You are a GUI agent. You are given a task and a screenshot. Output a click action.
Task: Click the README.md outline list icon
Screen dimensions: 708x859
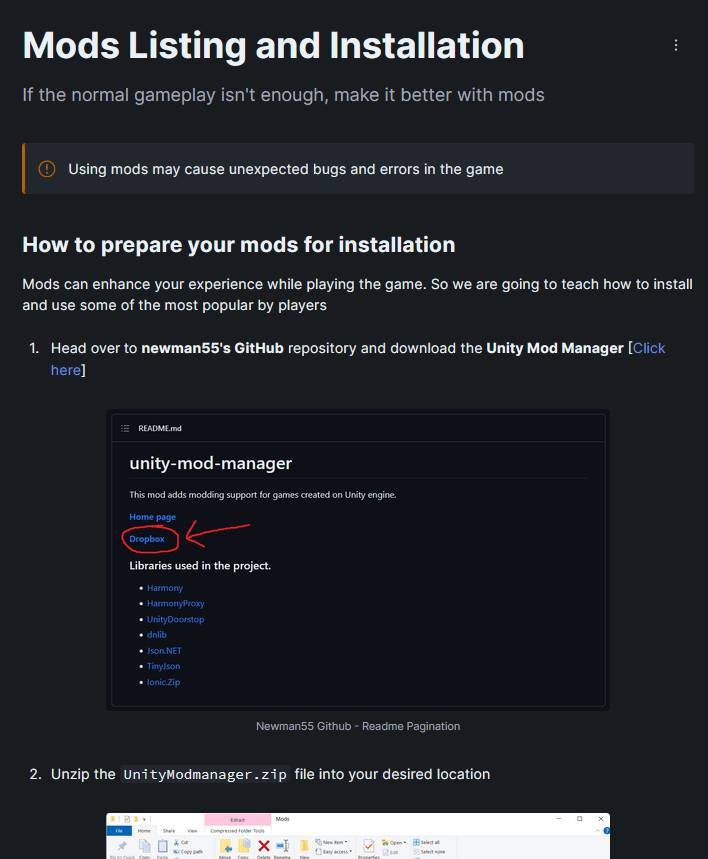point(125,428)
